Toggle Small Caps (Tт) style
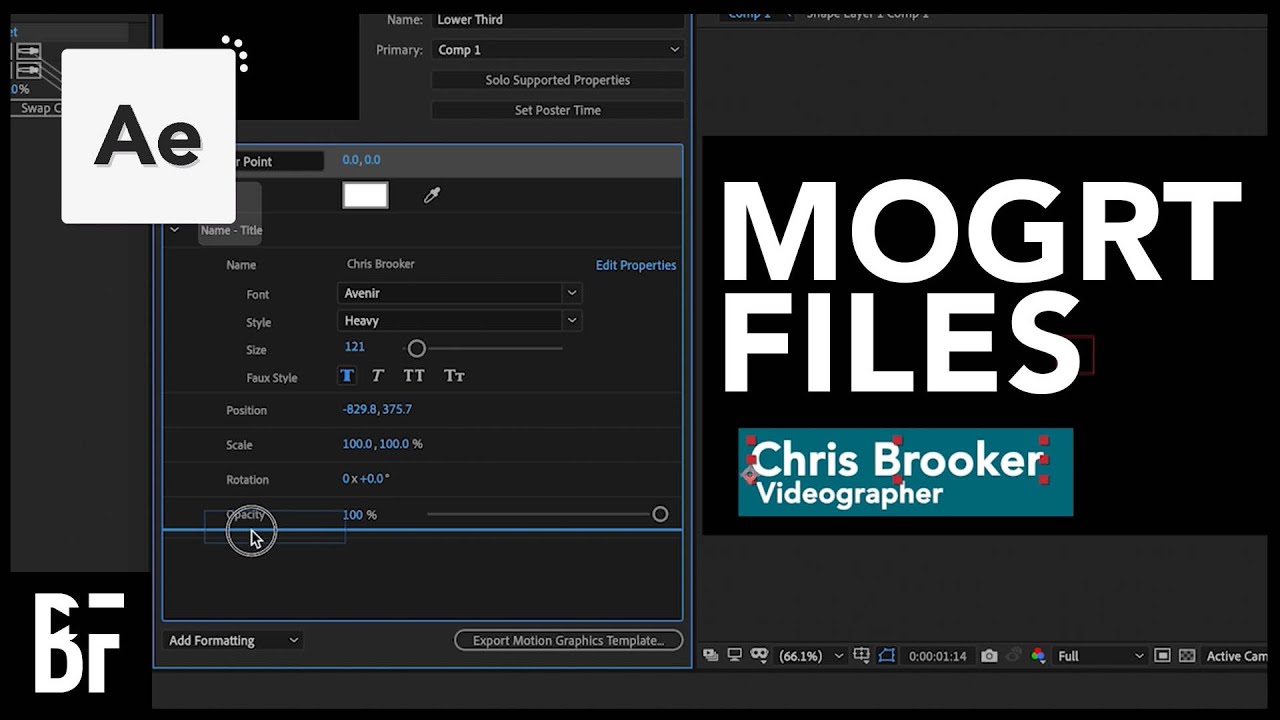Image resolution: width=1280 pixels, height=720 pixels. (454, 376)
